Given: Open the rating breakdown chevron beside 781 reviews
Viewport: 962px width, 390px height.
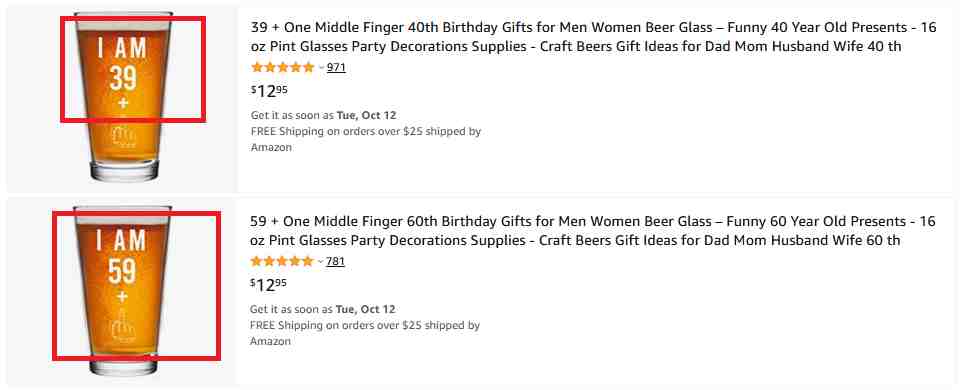Looking at the screenshot, I should click(320, 262).
